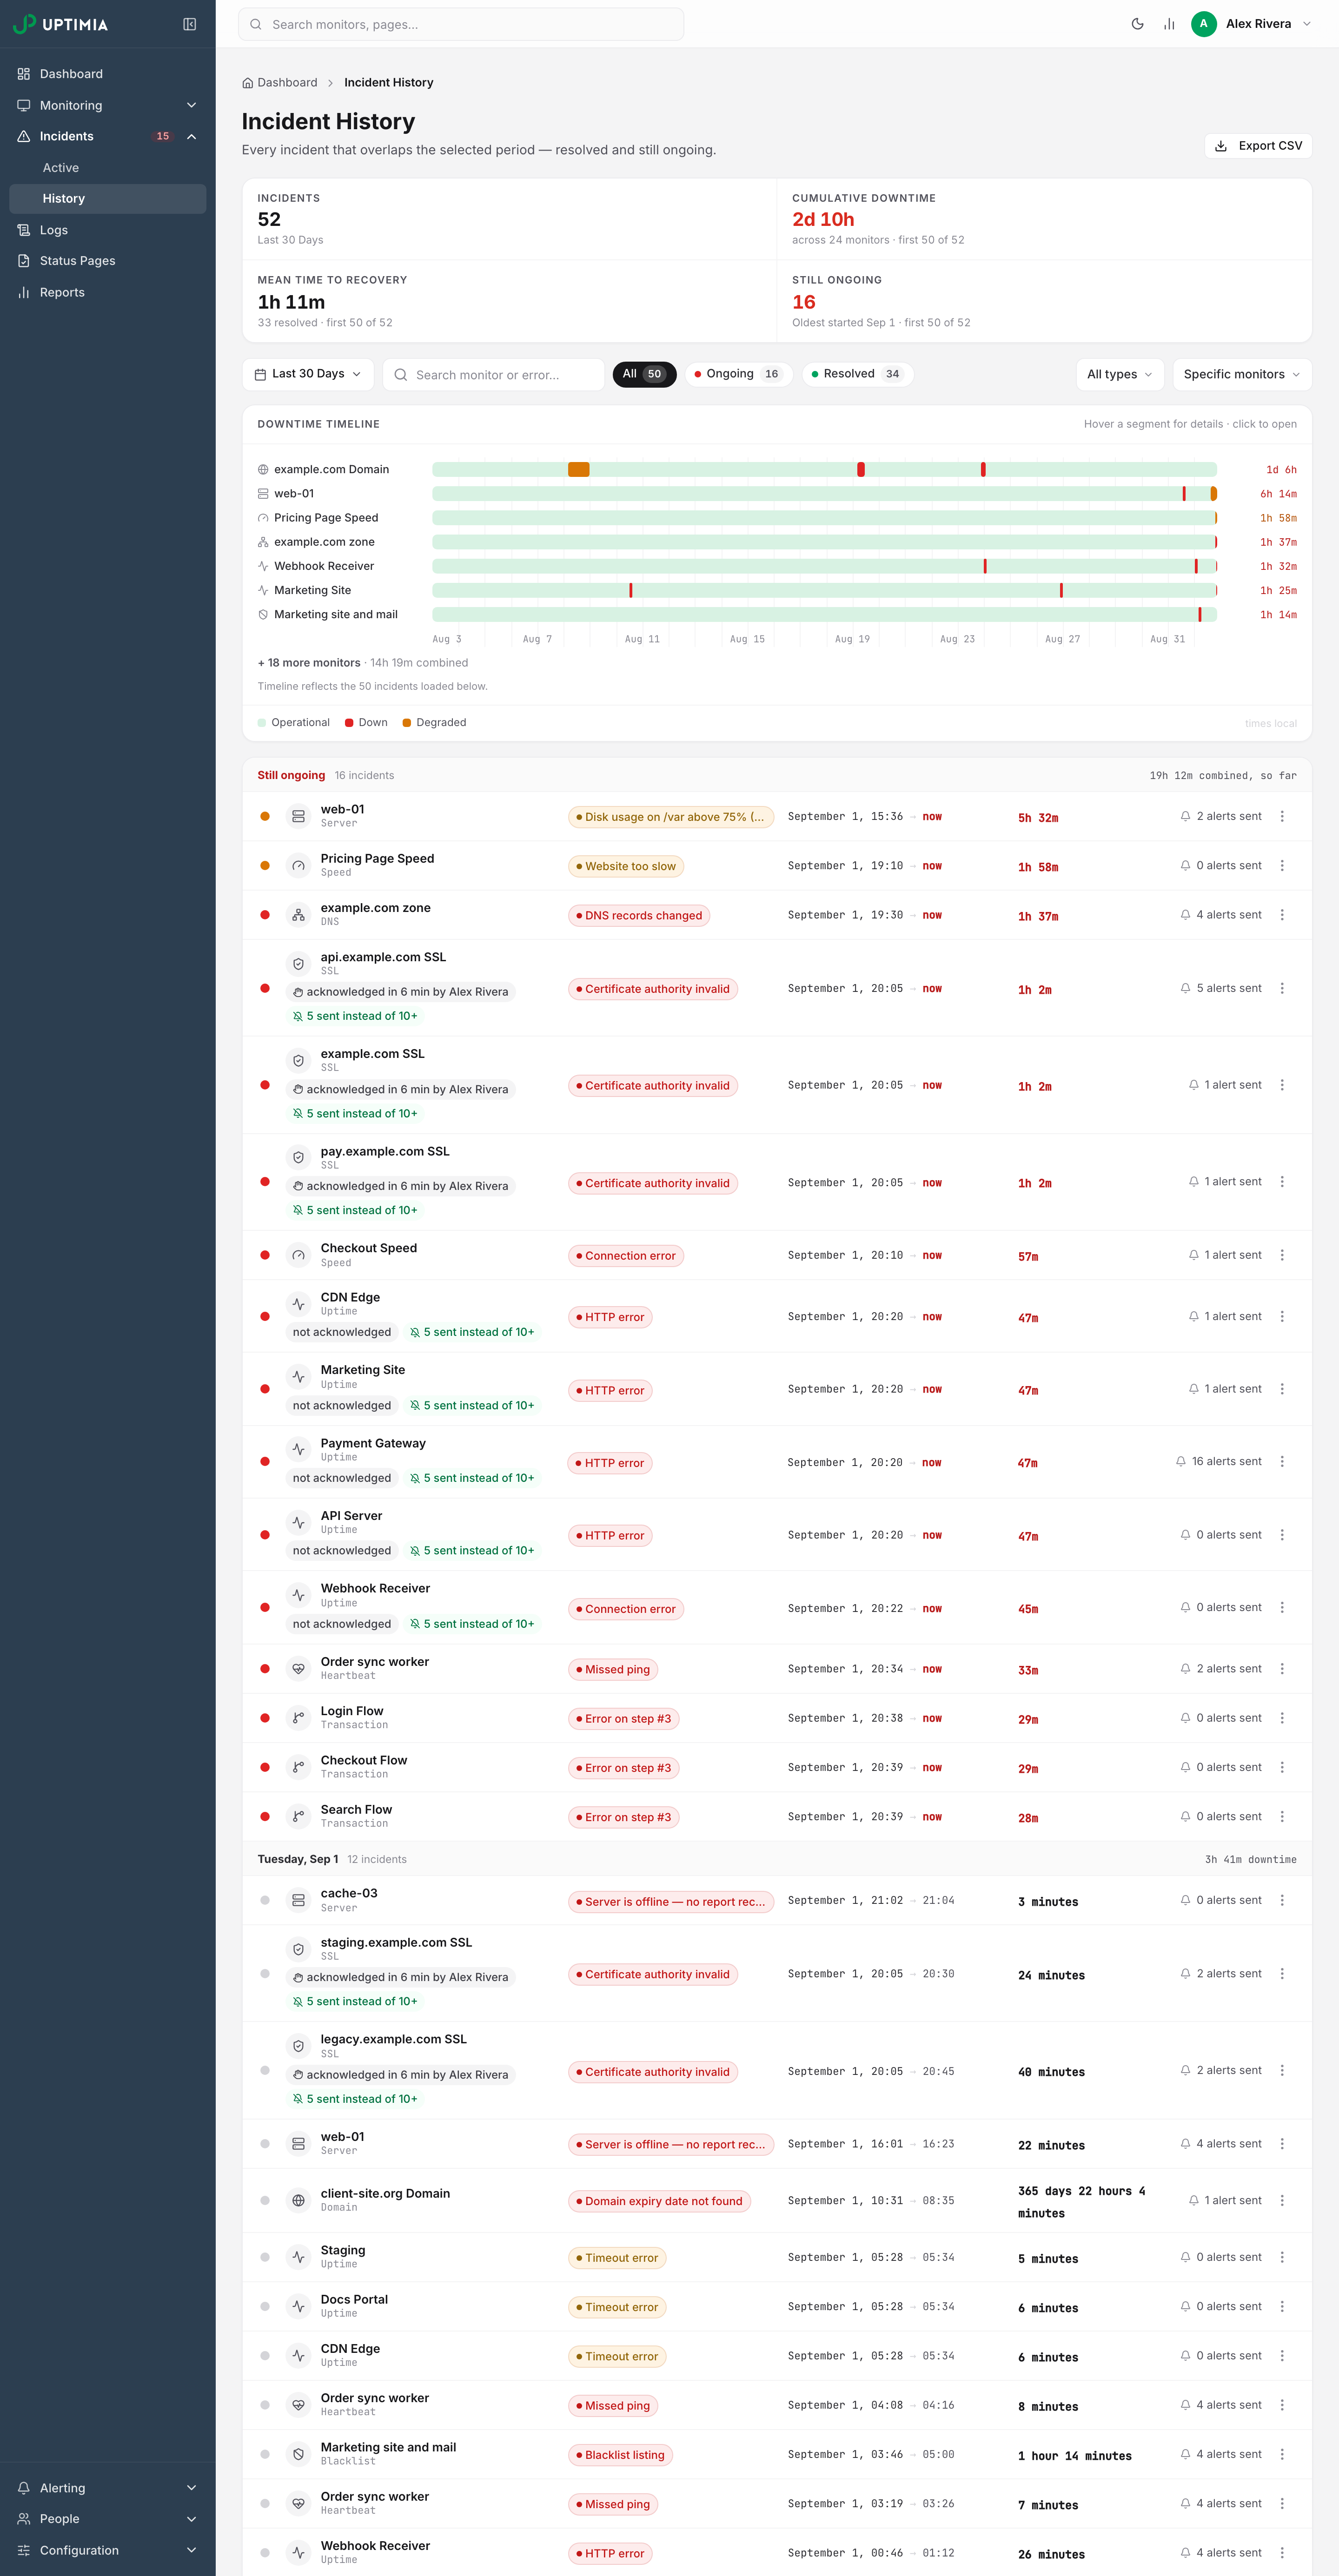The image size is (1339, 2576).
Task: Open the Last 30 Days date dropdown
Action: tap(308, 374)
